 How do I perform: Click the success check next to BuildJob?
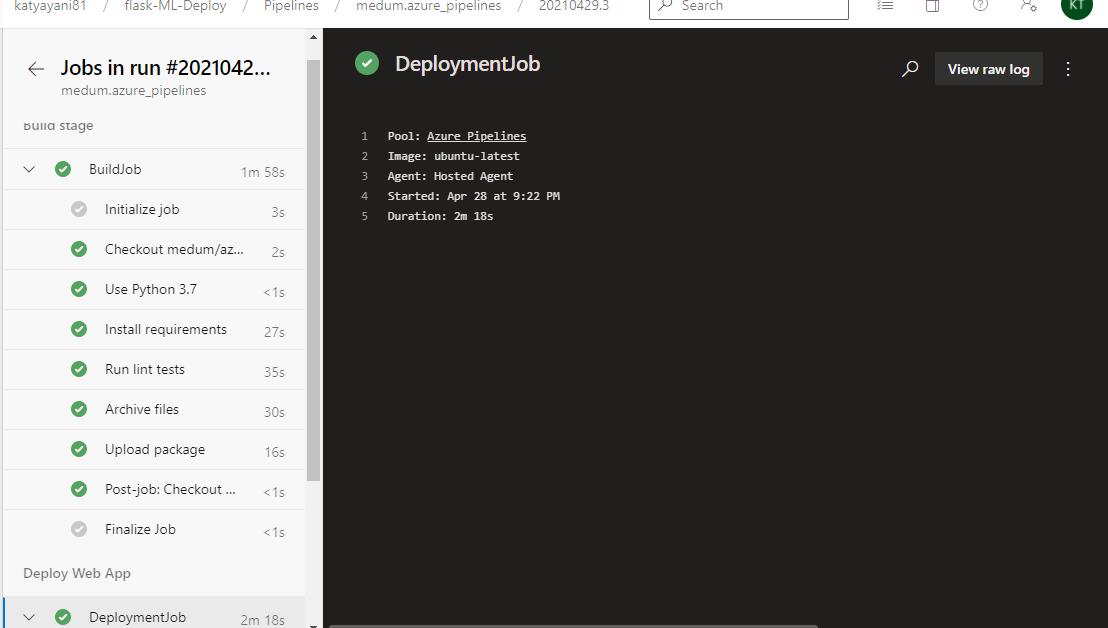(x=63, y=169)
